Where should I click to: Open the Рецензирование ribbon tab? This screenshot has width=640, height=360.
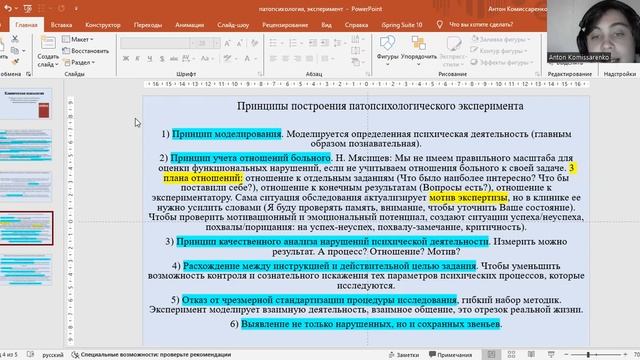(x=285, y=25)
